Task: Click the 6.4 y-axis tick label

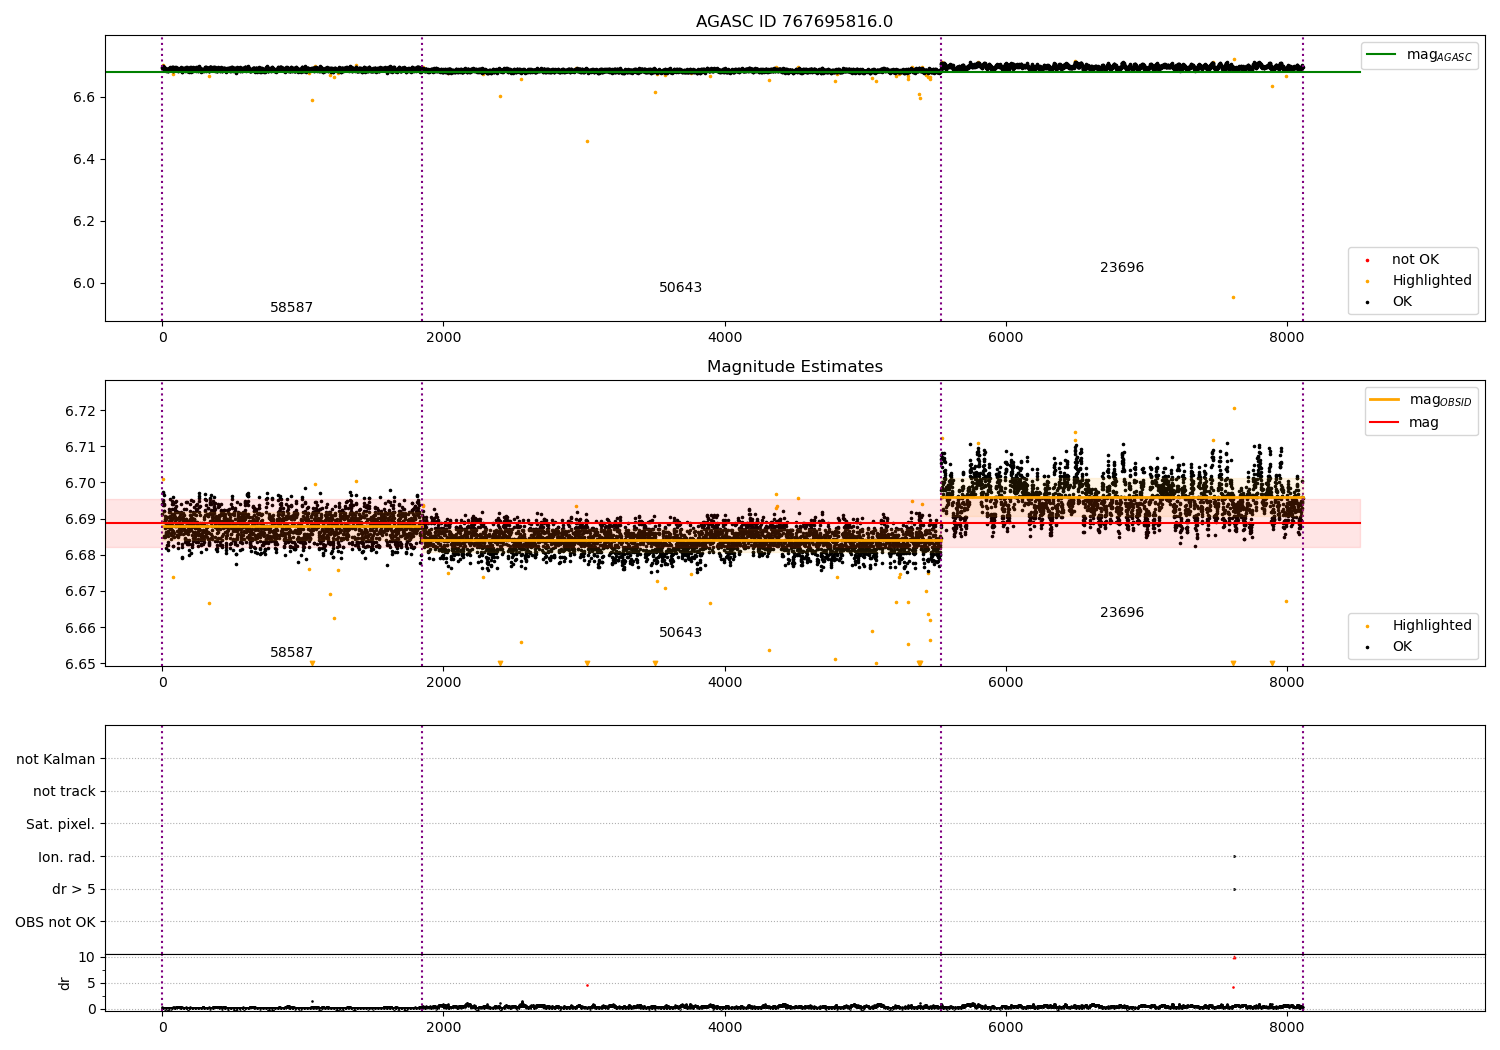Action: (x=84, y=160)
